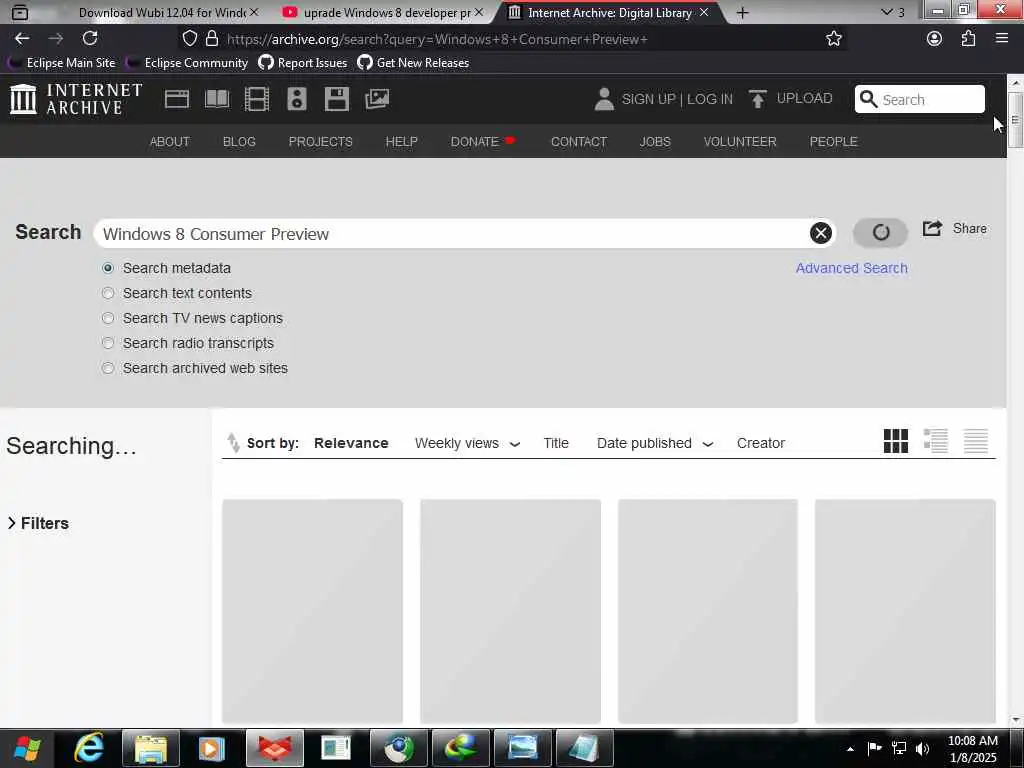Open the Web (Wayback) media icon
Viewport: 1024px width, 768px height.
pyautogui.click(x=176, y=99)
